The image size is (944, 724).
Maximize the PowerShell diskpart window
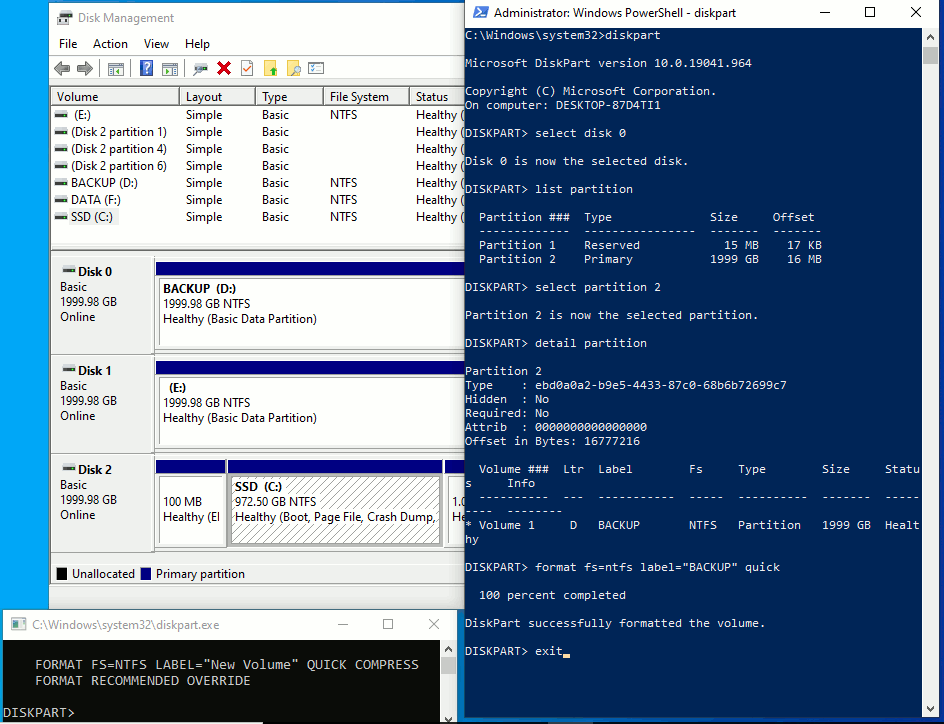870,13
